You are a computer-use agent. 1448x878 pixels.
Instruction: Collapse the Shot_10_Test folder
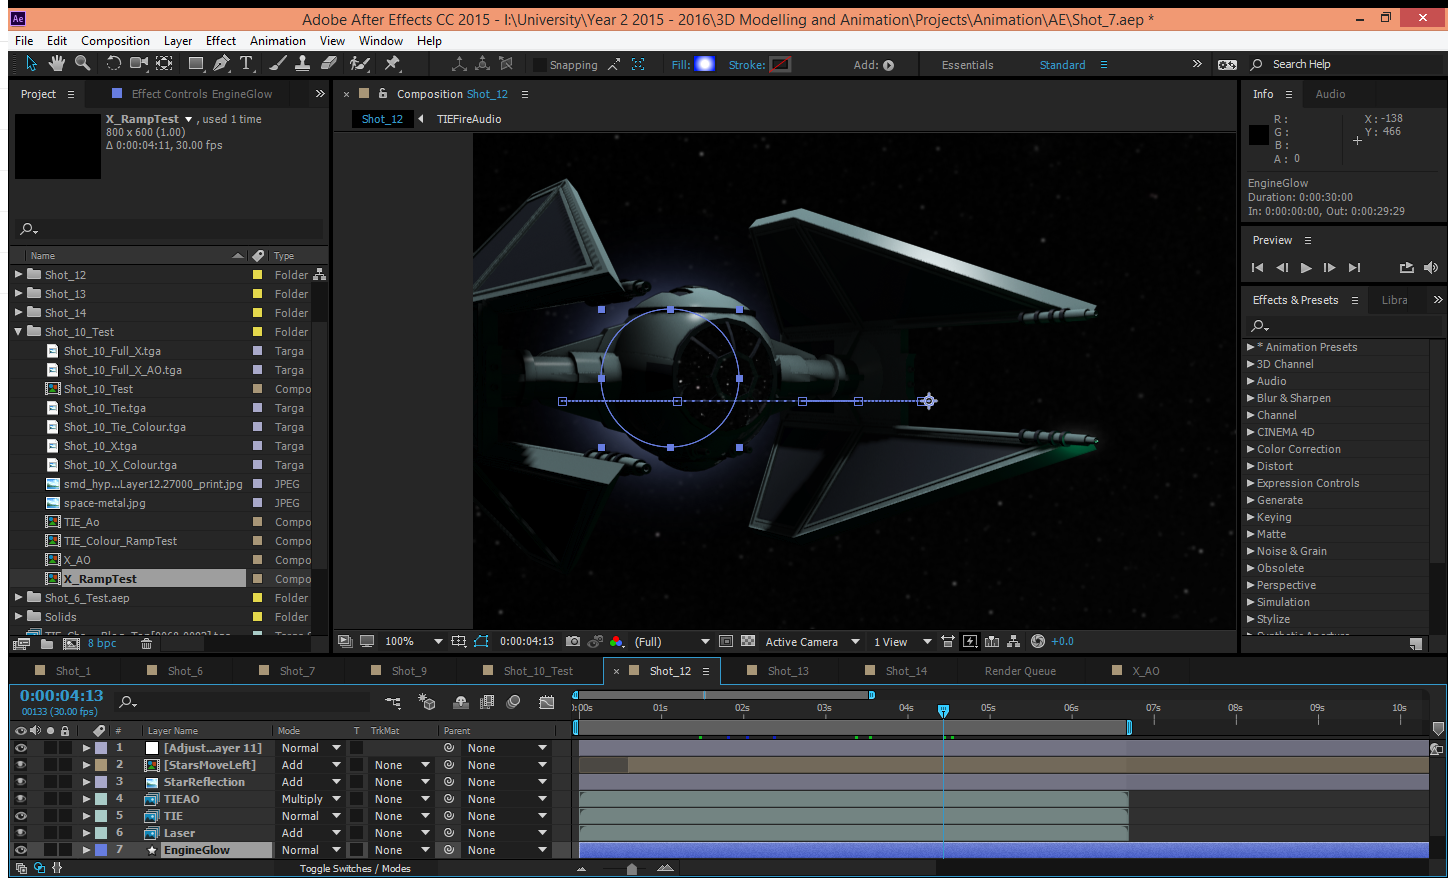tap(18, 331)
